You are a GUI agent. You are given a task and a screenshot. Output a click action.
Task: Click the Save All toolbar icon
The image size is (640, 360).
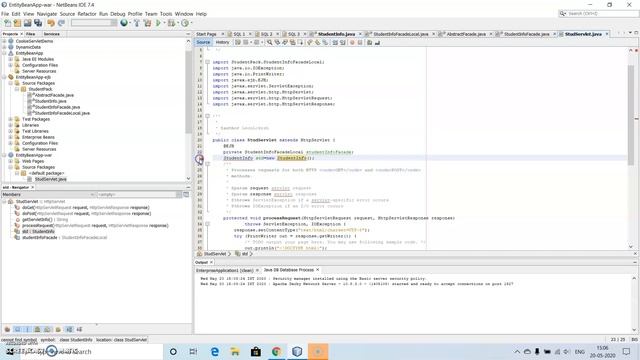click(38, 23)
